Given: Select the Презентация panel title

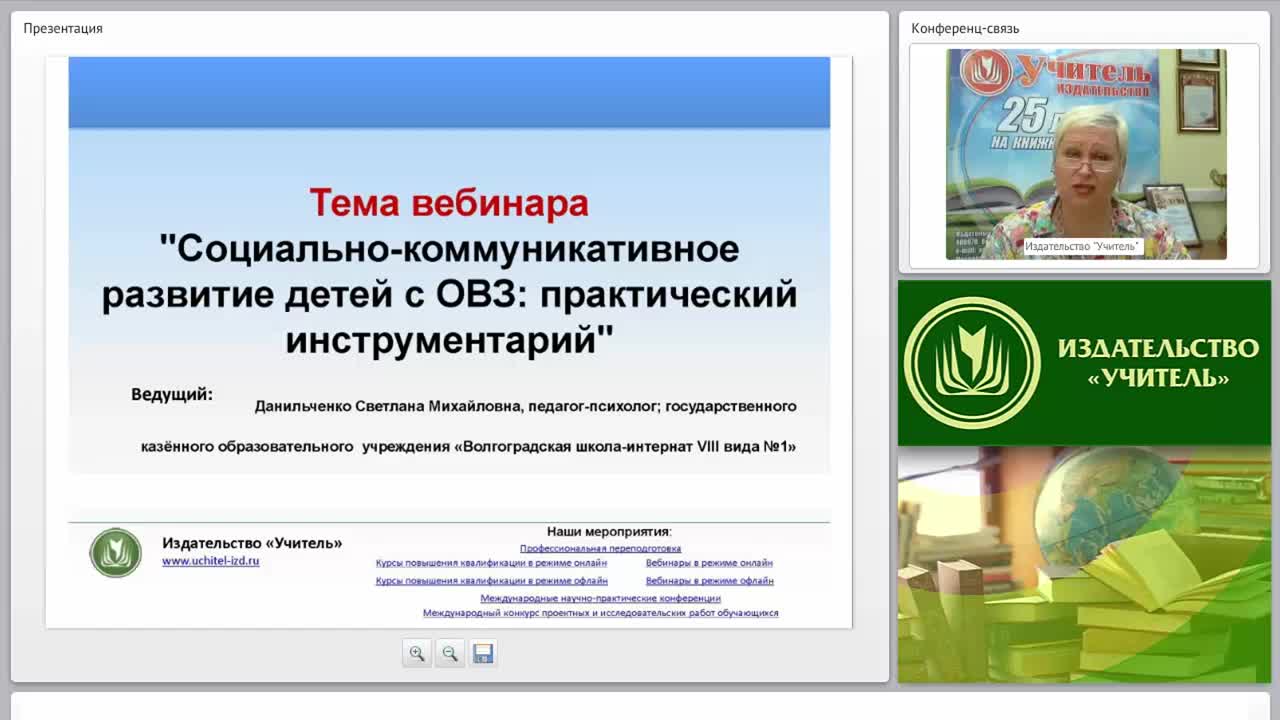Looking at the screenshot, I should coord(63,28).
